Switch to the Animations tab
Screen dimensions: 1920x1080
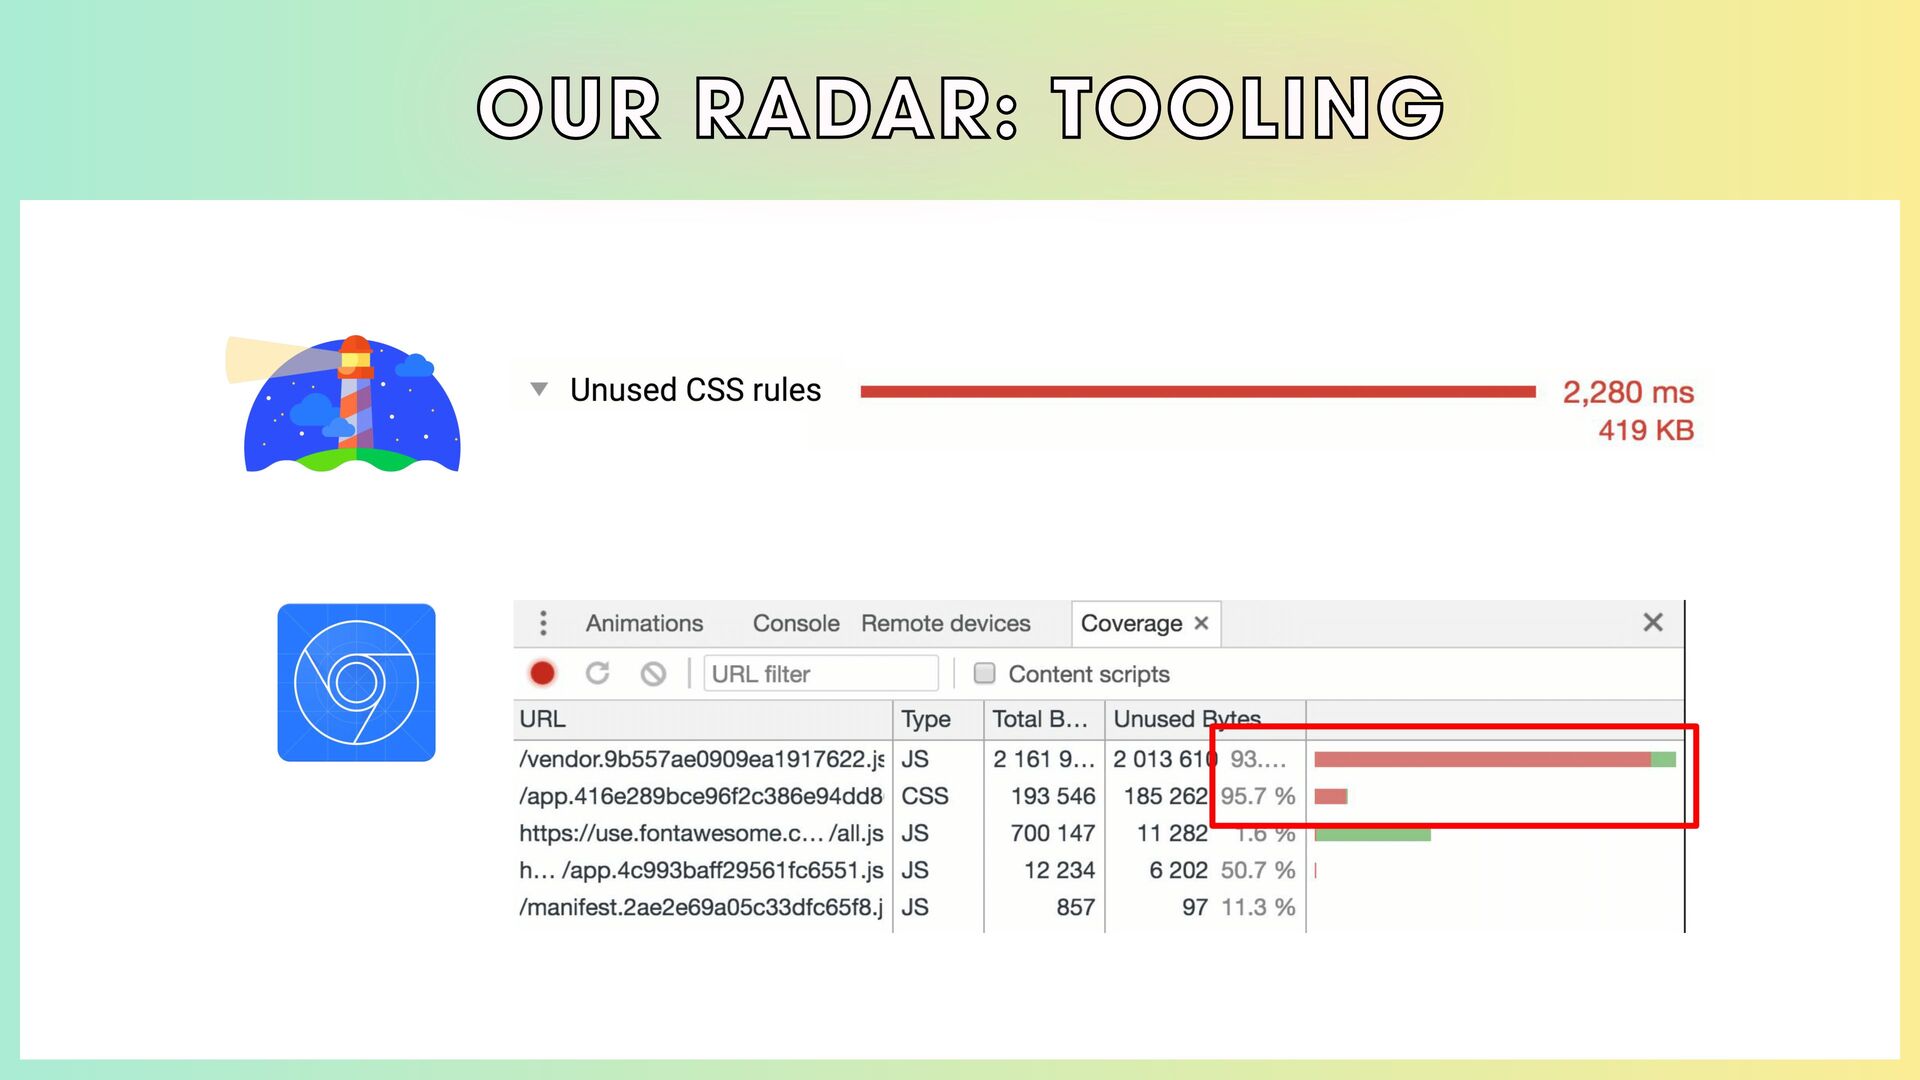[644, 623]
